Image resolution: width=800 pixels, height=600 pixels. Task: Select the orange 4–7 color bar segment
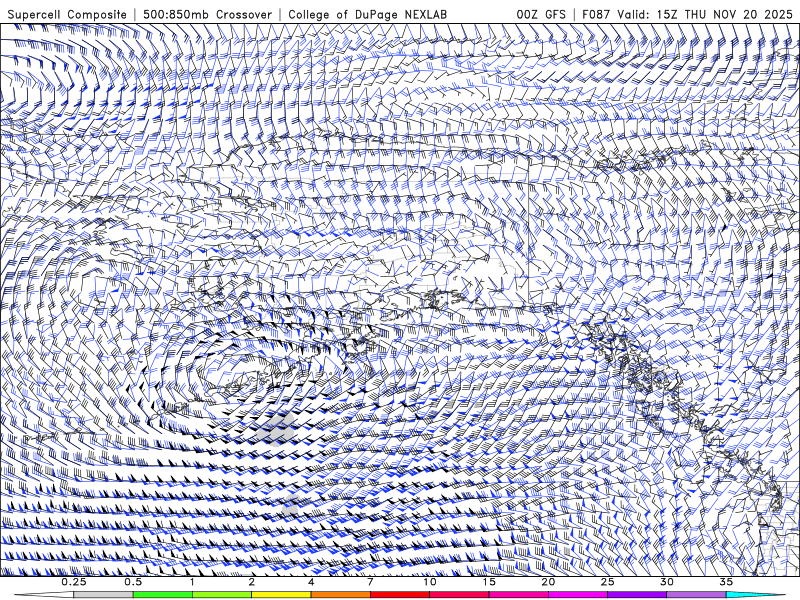[x=340, y=595]
